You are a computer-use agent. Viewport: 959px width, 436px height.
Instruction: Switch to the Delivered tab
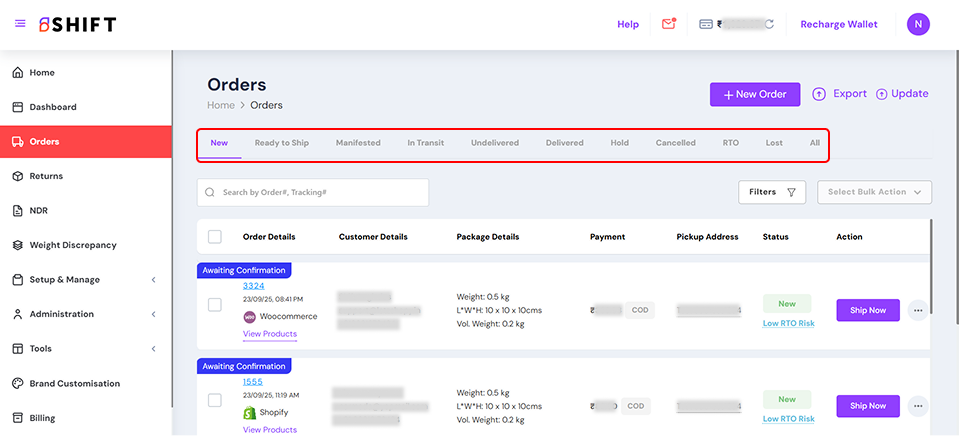(x=564, y=143)
